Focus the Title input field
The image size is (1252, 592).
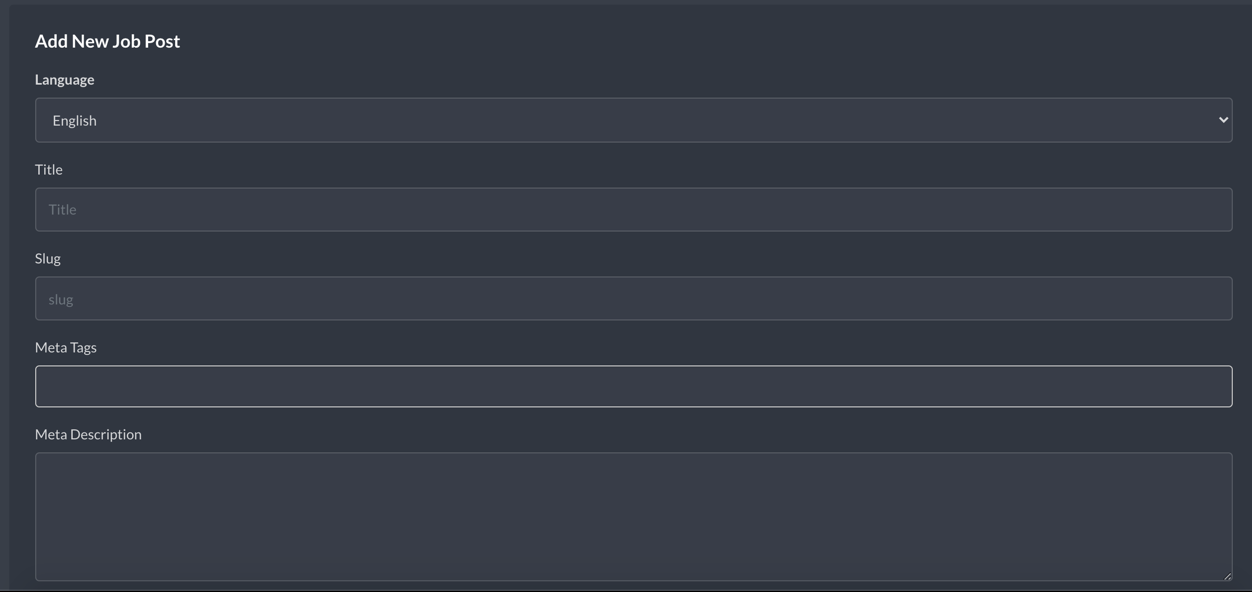[633, 209]
